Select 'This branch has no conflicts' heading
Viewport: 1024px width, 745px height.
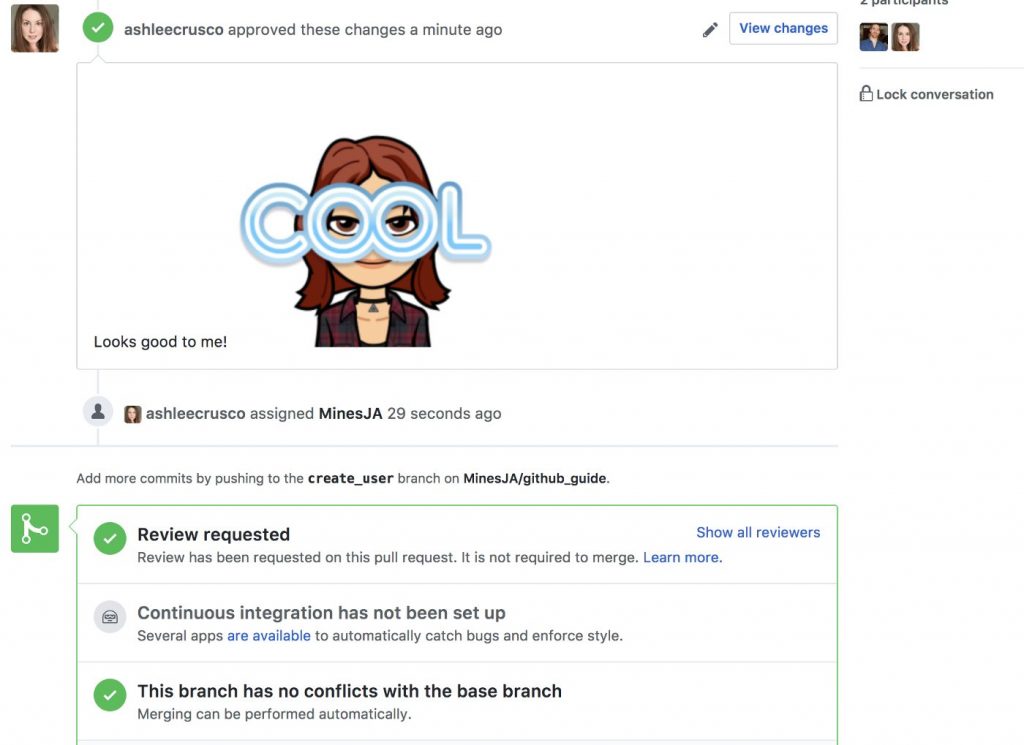349,691
